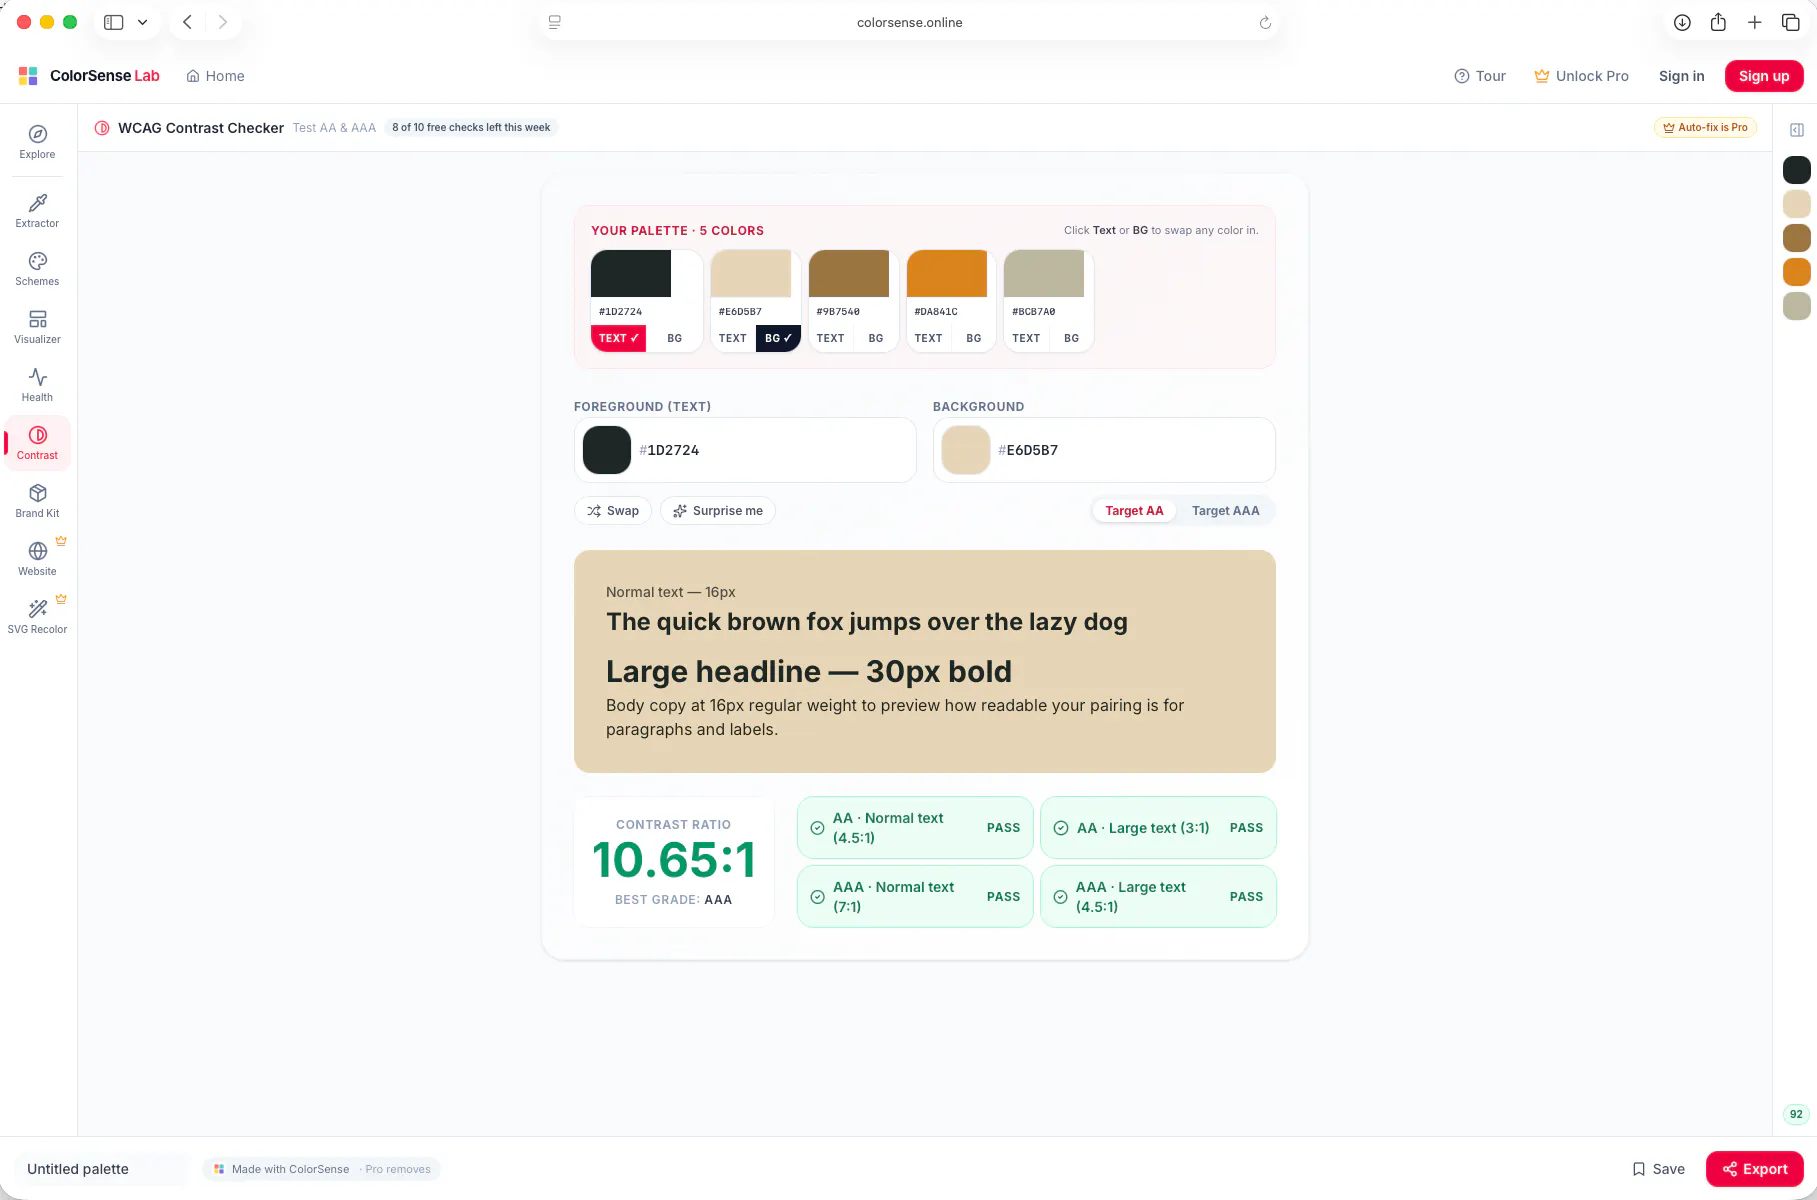Image resolution: width=1817 pixels, height=1200 pixels.
Task: Save the palette
Action: coord(1659,1169)
